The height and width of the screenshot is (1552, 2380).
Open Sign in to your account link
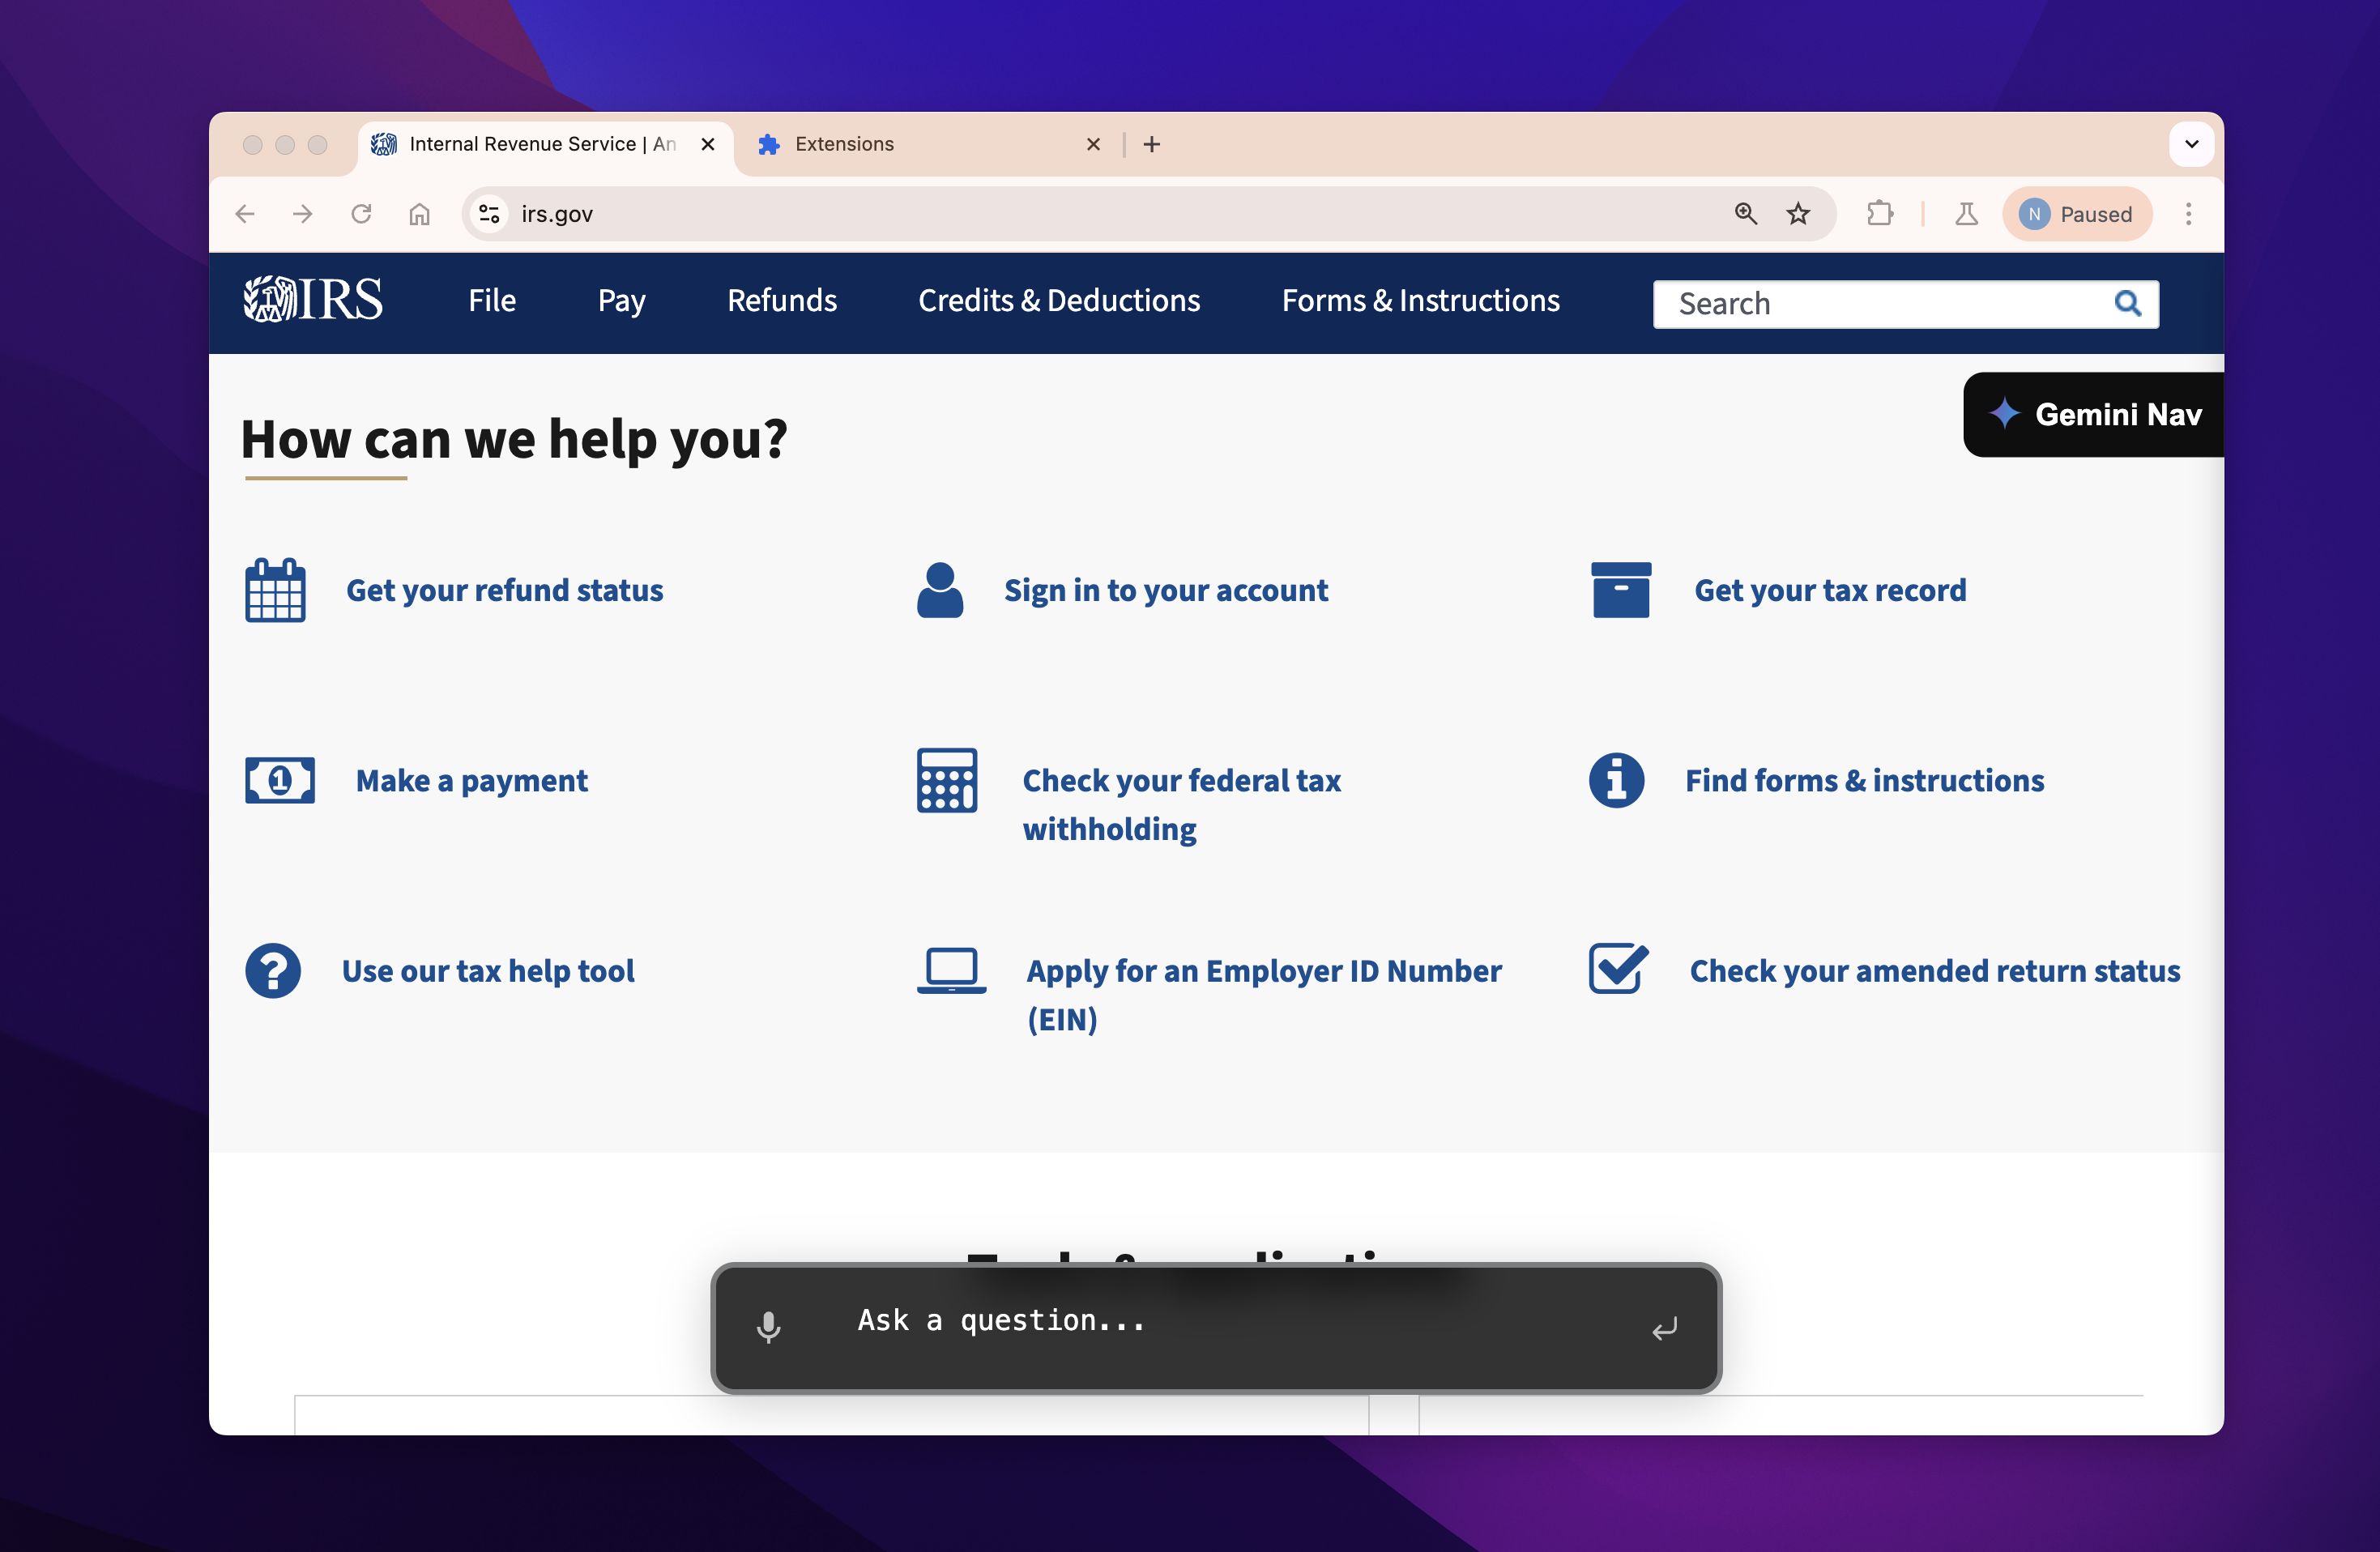1165,590
